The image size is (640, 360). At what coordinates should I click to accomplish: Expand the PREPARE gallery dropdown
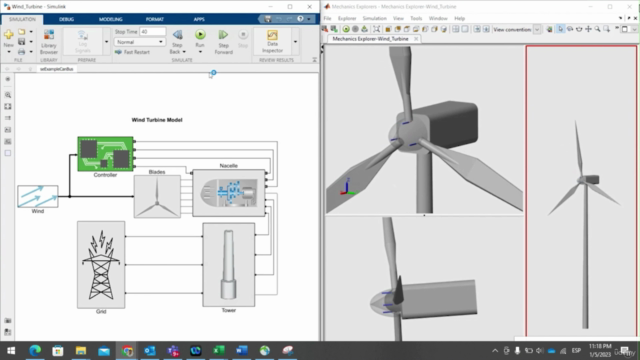106,42
